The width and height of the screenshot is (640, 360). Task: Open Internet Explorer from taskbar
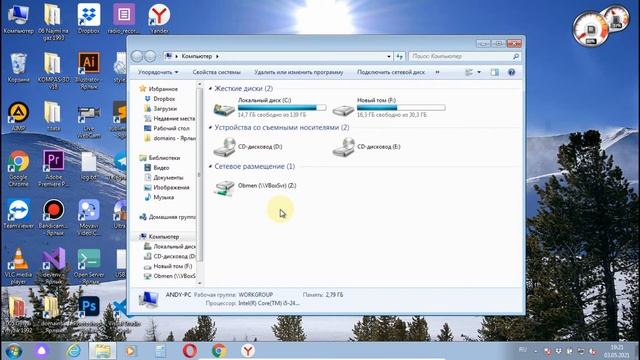[74, 351]
